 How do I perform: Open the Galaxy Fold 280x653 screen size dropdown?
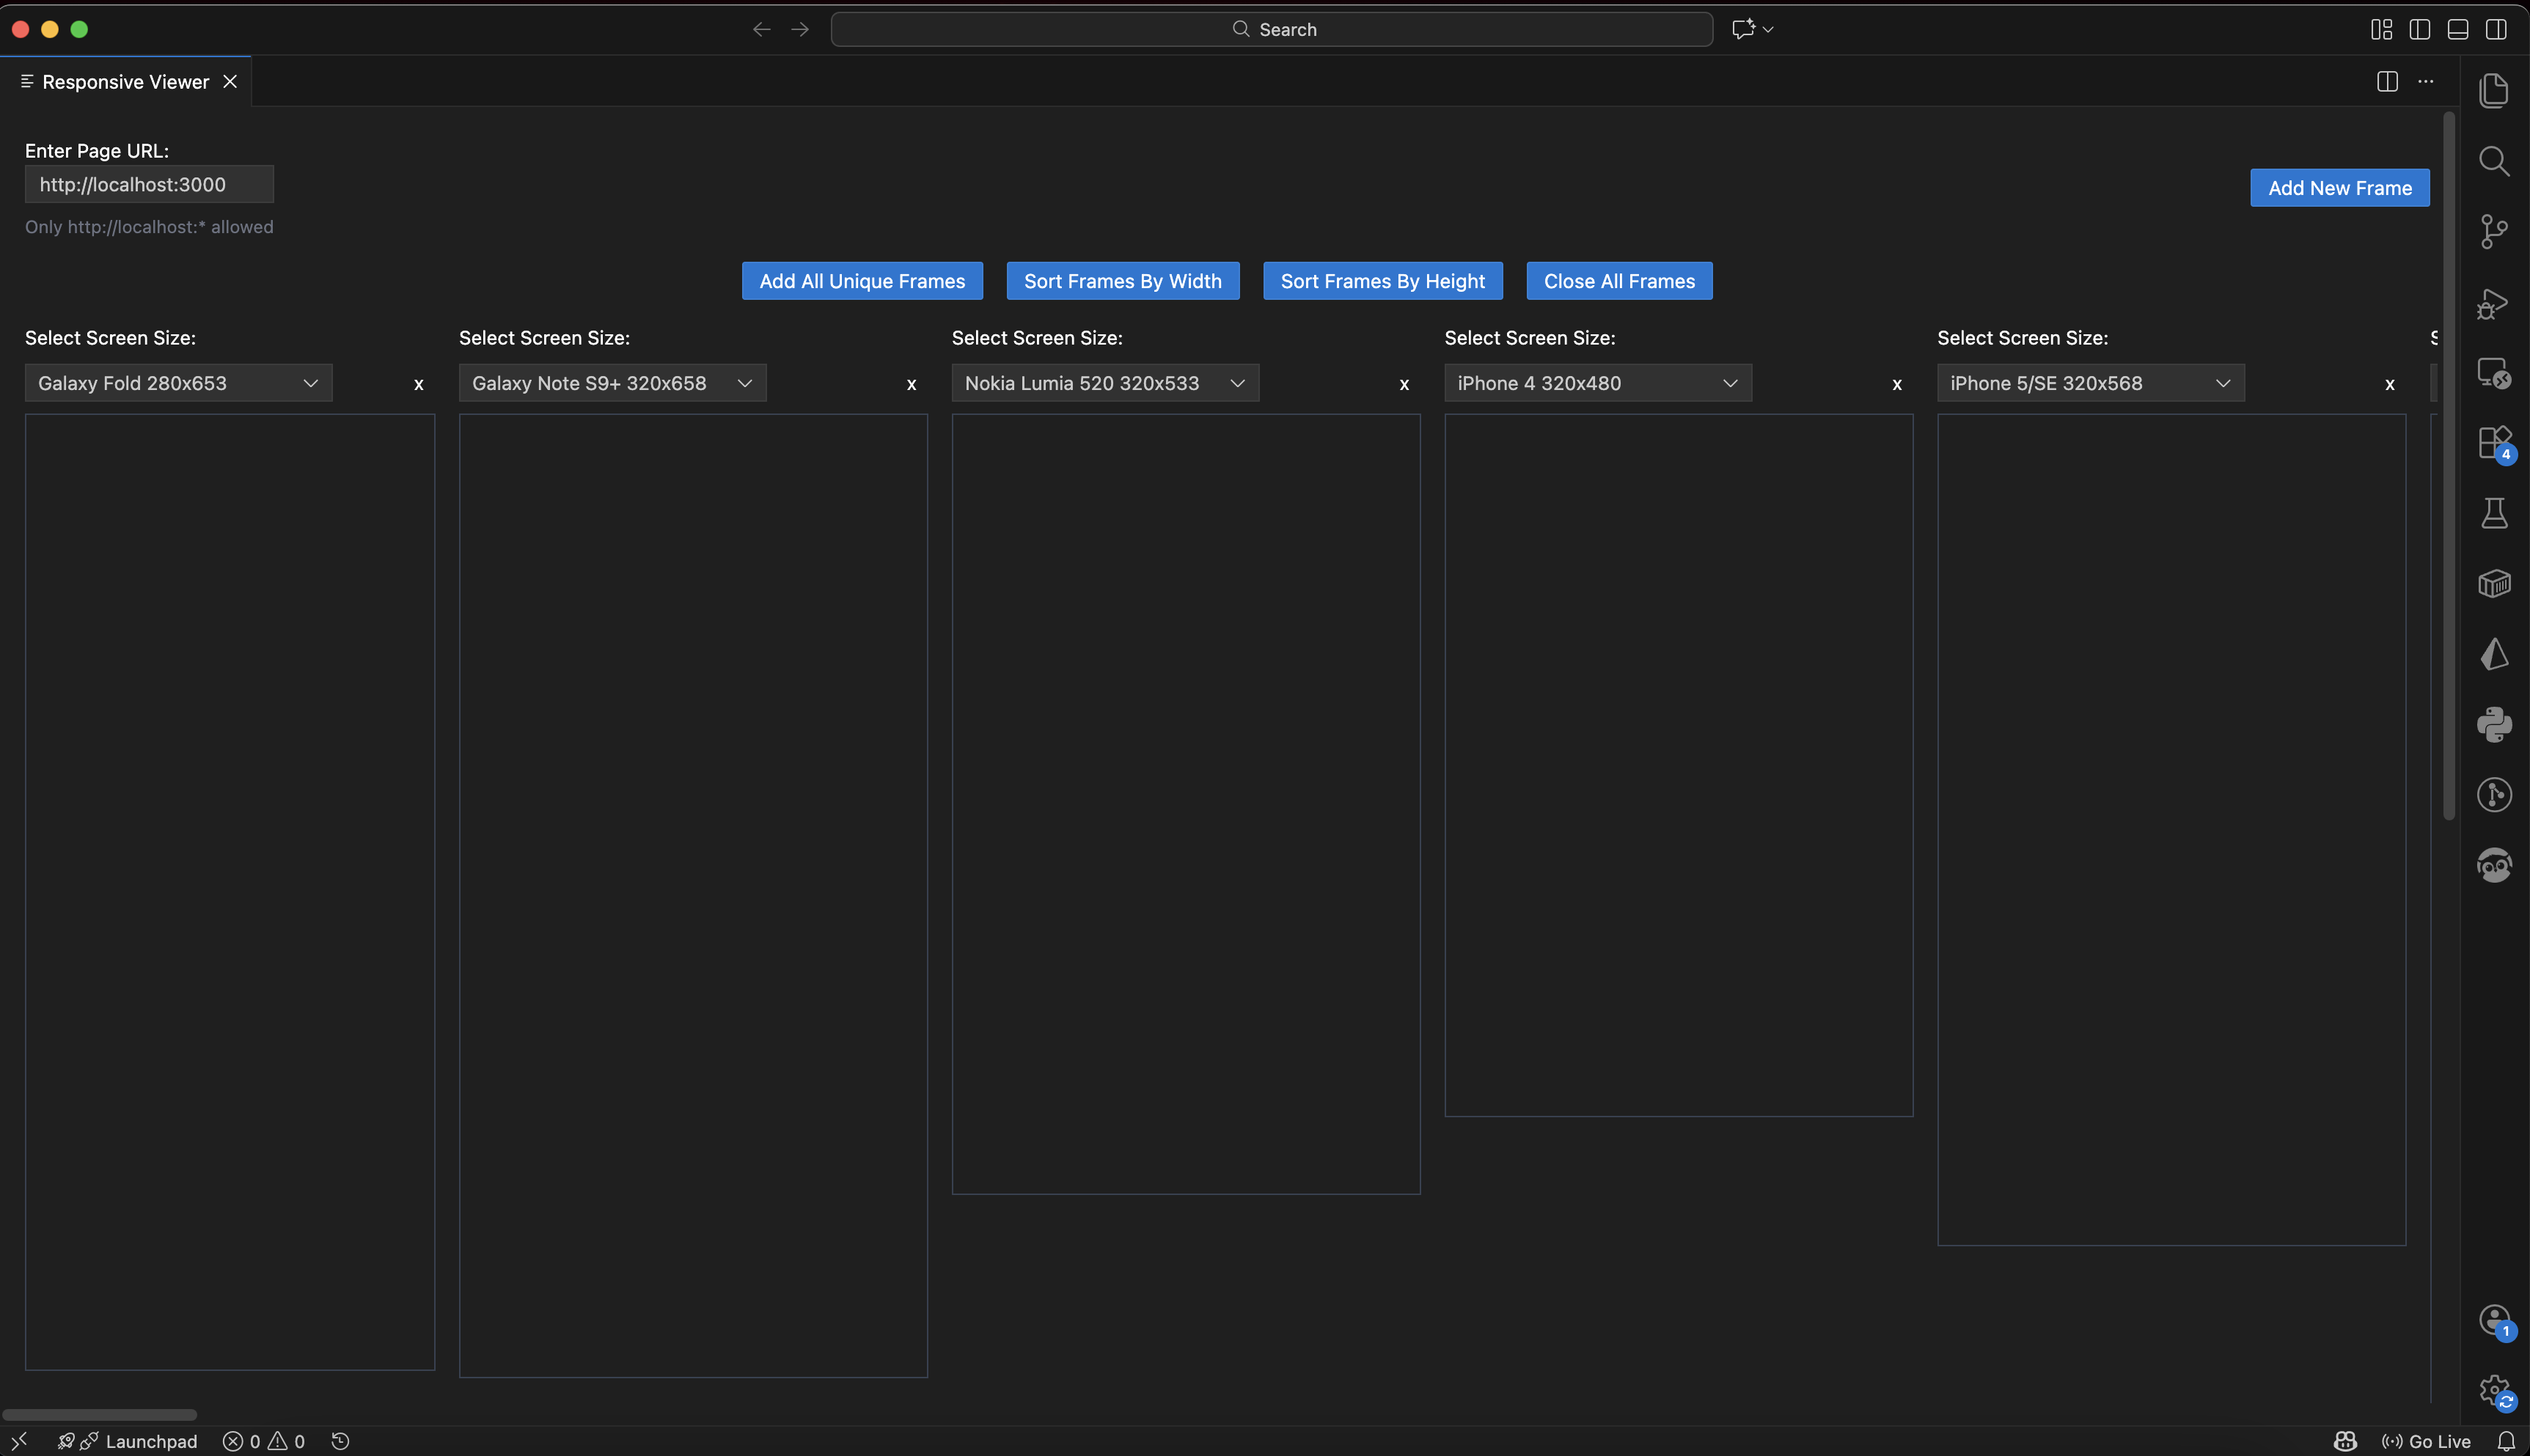pyautogui.click(x=178, y=382)
